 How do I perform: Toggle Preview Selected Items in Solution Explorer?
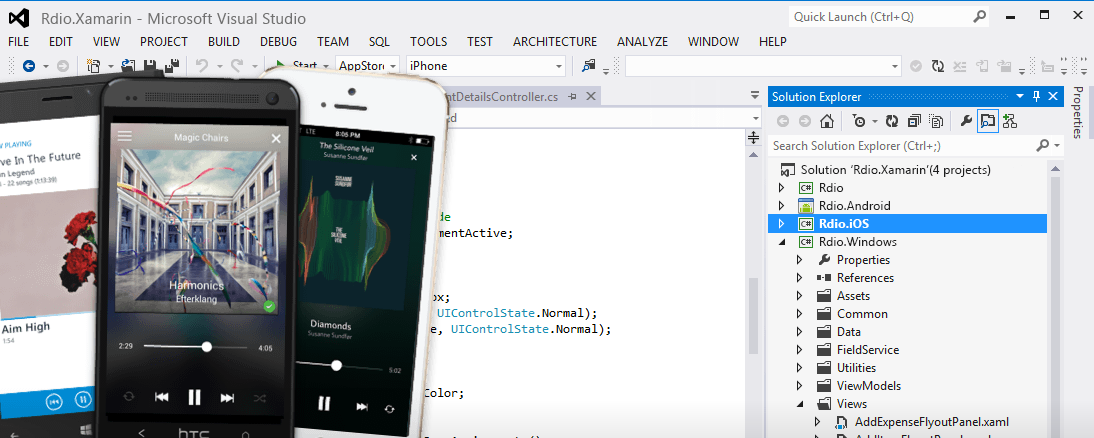point(987,121)
